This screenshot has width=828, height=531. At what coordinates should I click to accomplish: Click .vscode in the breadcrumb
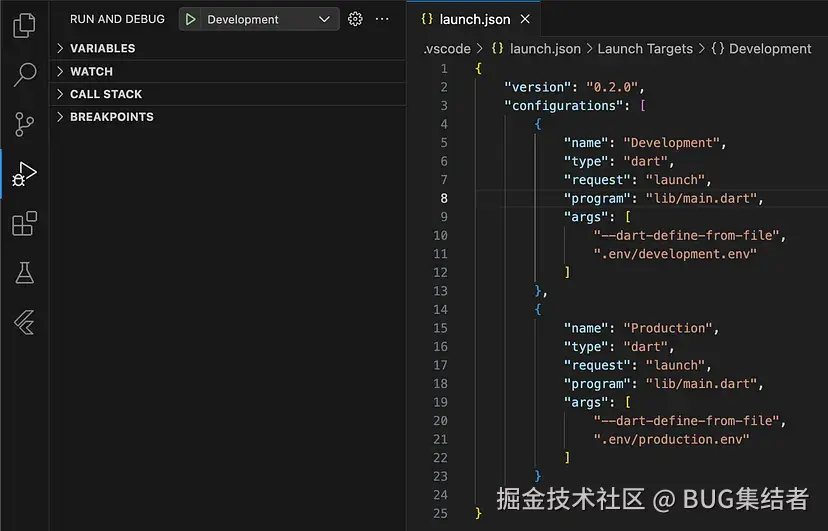pyautogui.click(x=447, y=49)
